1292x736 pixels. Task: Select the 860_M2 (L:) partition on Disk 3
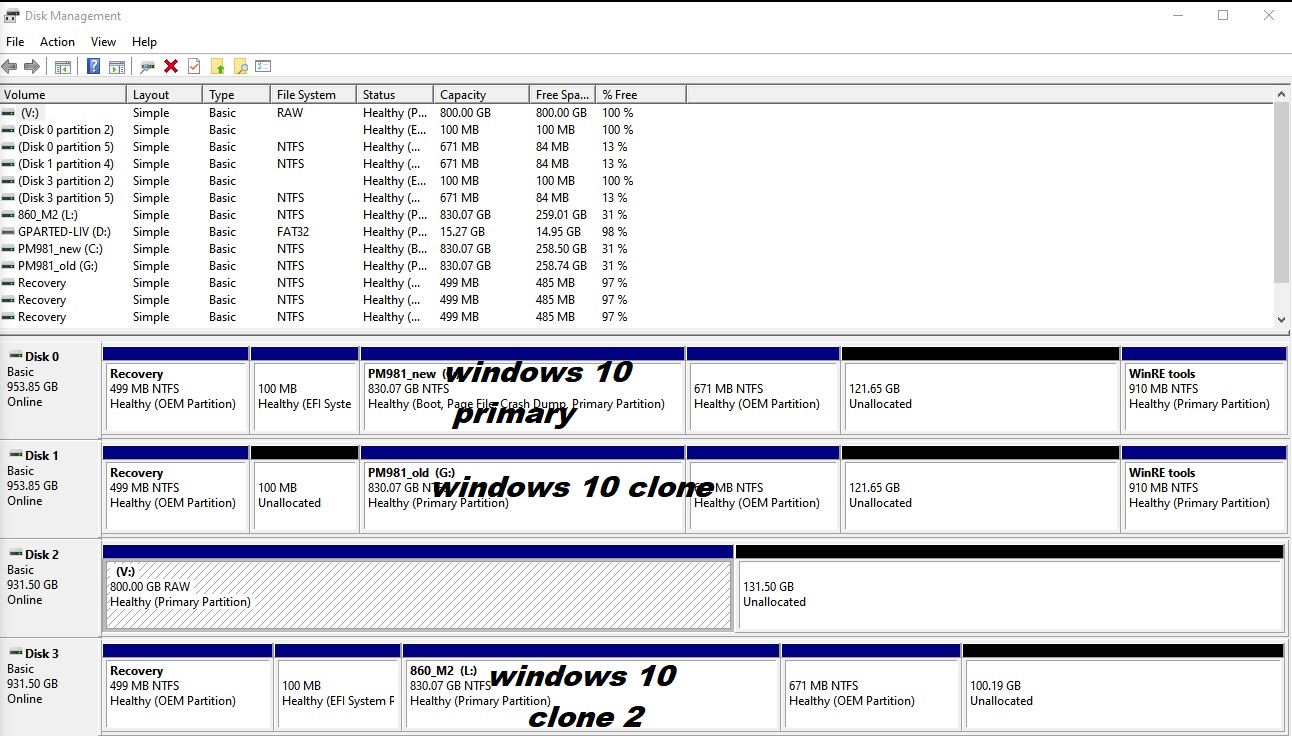591,687
